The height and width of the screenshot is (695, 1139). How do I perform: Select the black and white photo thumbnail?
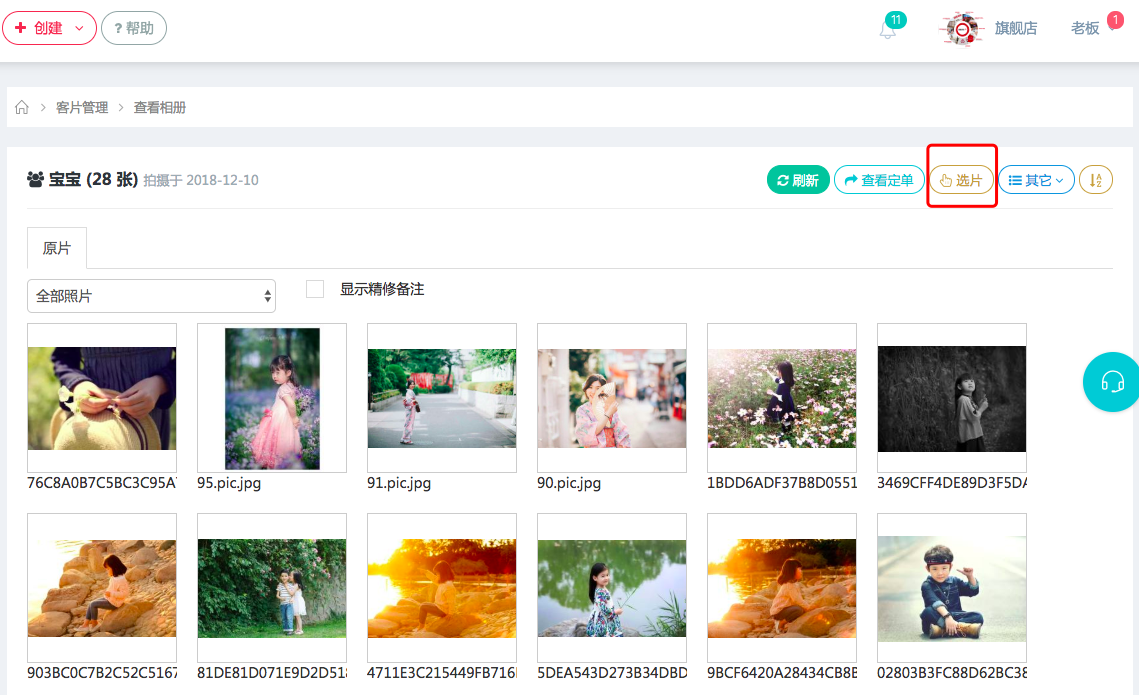(x=952, y=398)
